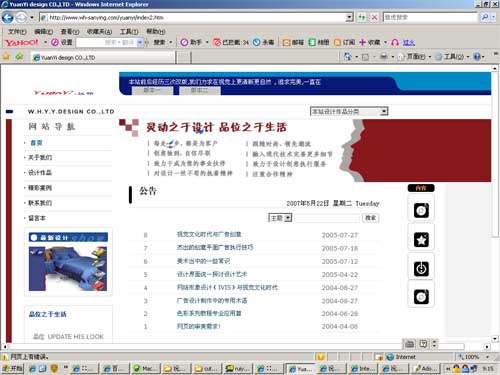Click the Home icon in command bar
This screenshot has height=375, width=500.
click(348, 57)
